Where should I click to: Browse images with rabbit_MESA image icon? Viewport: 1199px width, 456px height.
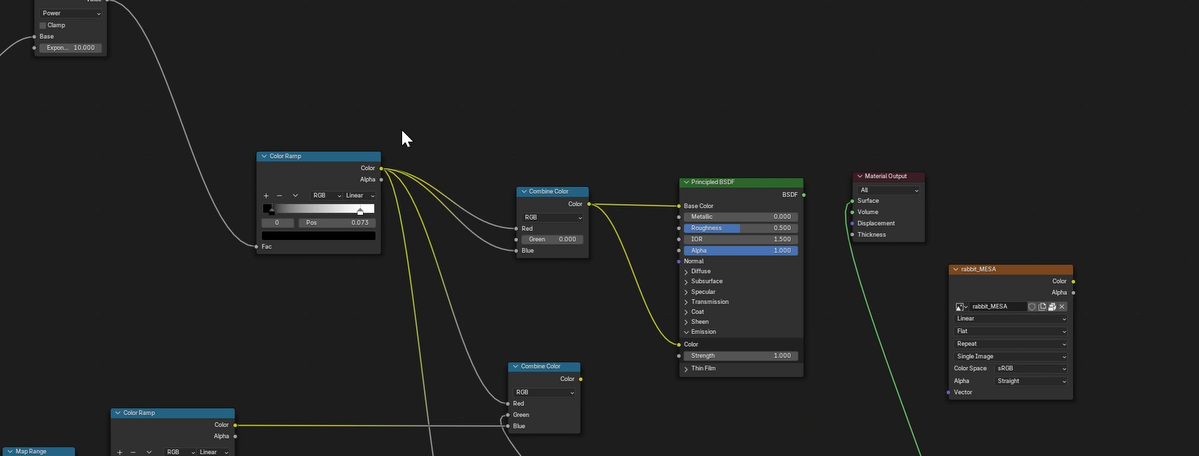961,306
